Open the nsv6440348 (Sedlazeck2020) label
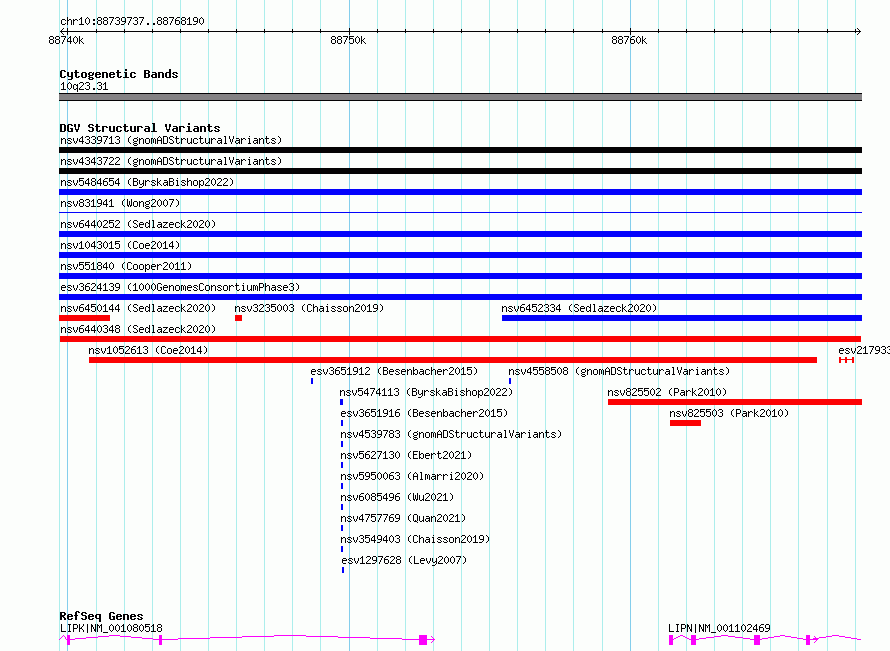Viewport: 890px width, 651px height. pyautogui.click(x=138, y=329)
